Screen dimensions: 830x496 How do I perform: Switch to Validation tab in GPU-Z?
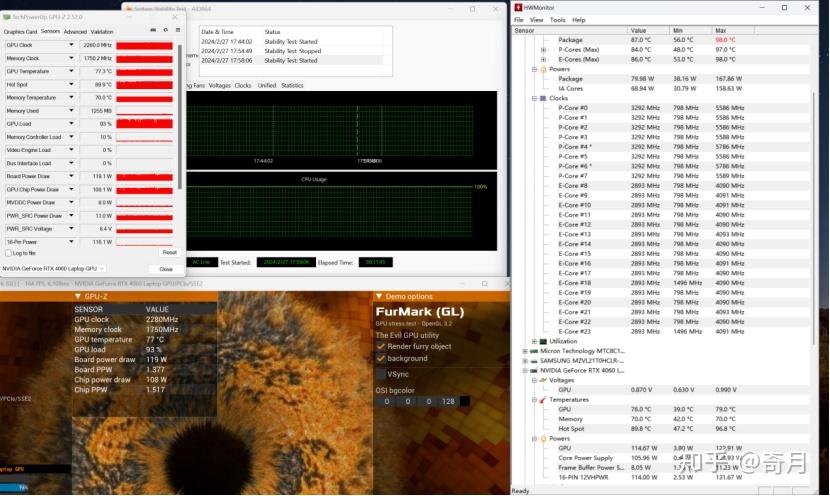point(102,32)
